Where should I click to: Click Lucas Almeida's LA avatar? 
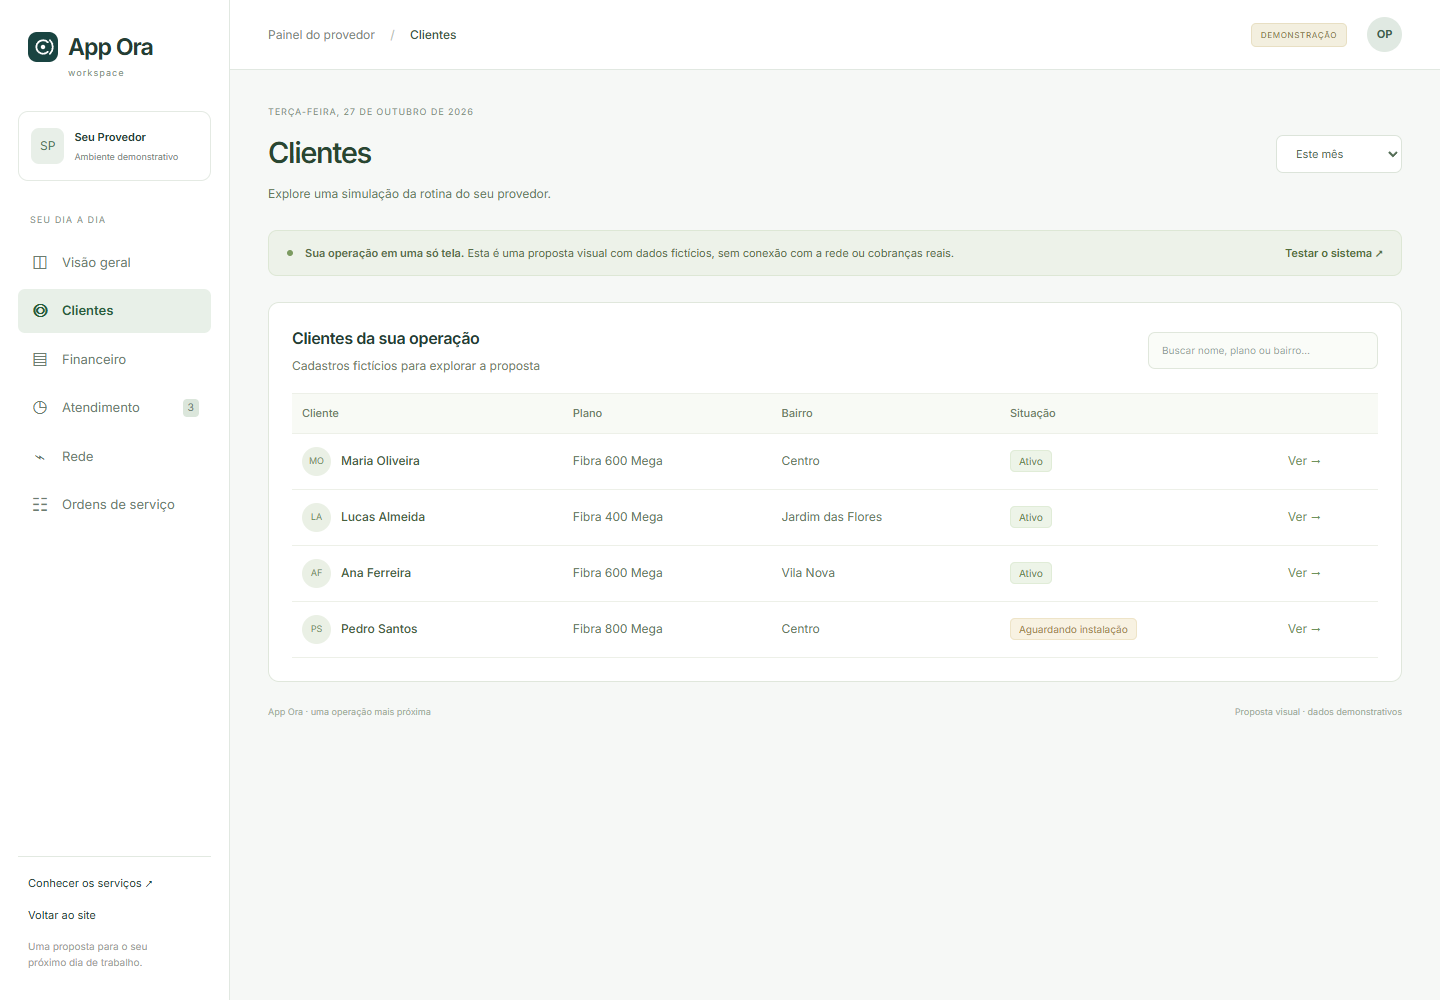pyautogui.click(x=316, y=517)
